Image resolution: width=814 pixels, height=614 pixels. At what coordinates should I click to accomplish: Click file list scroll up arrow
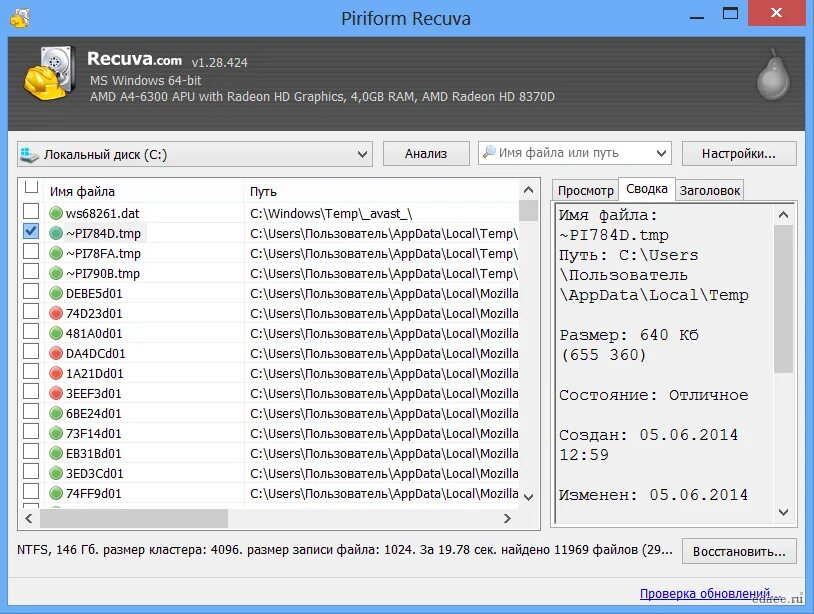pos(528,190)
